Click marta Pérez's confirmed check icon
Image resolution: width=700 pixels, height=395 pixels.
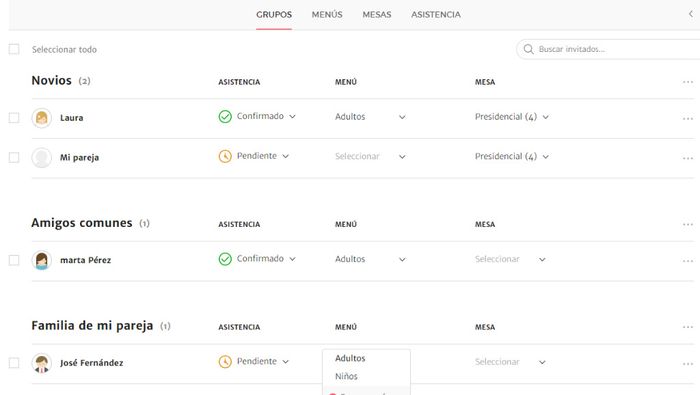coord(225,259)
